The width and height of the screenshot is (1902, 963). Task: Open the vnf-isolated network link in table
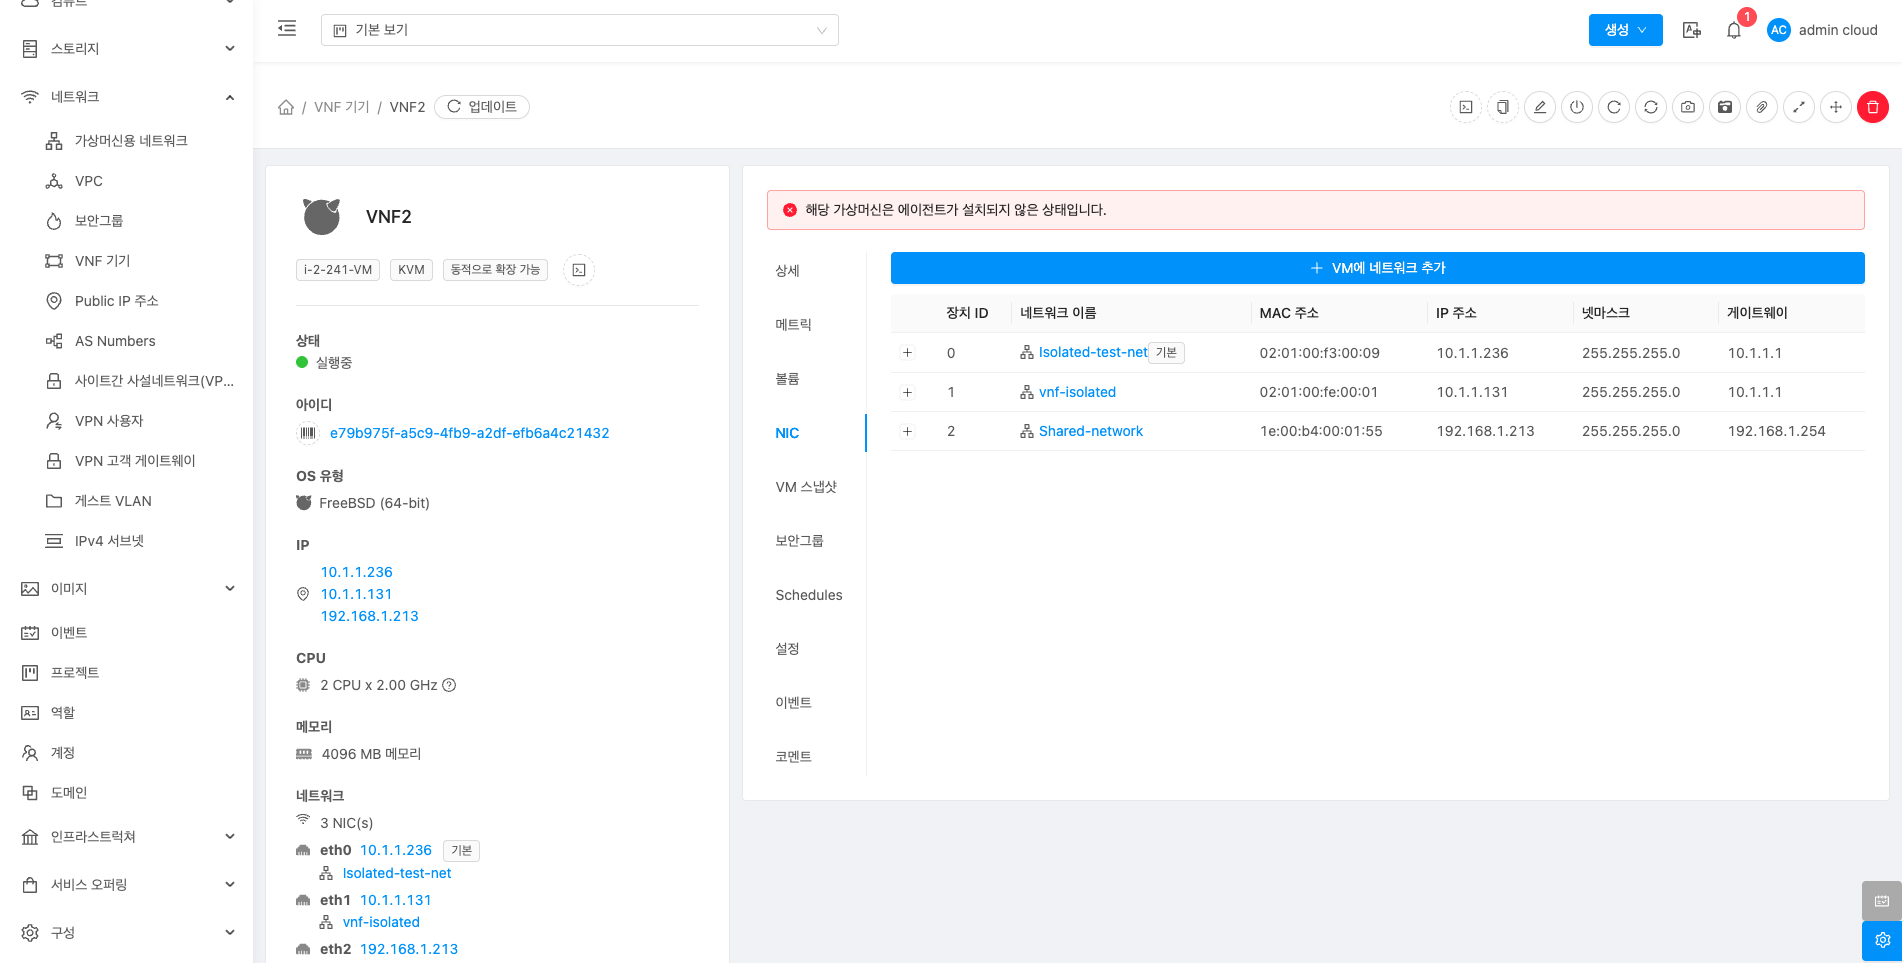click(x=1077, y=392)
